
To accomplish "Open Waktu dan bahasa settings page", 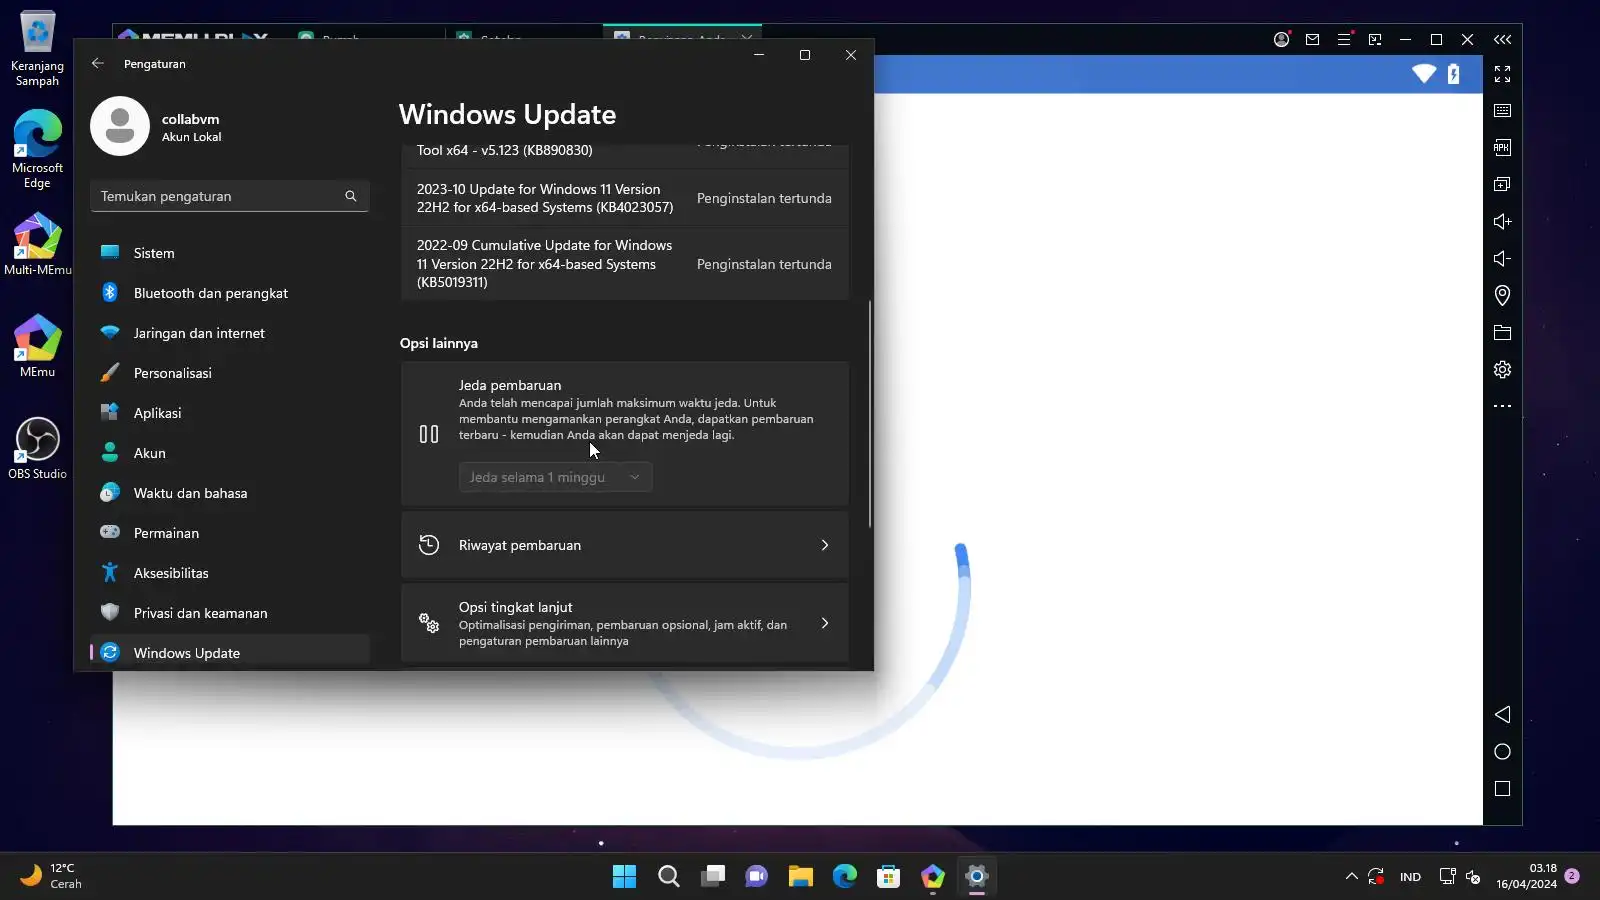I will [229, 493].
